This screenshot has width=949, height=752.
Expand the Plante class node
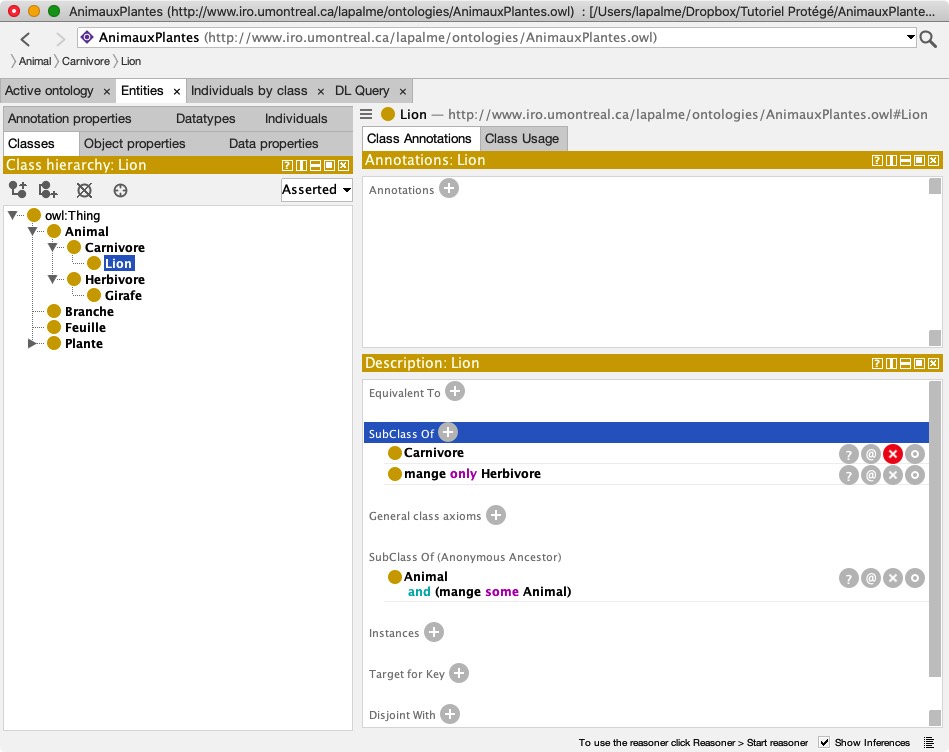click(33, 344)
